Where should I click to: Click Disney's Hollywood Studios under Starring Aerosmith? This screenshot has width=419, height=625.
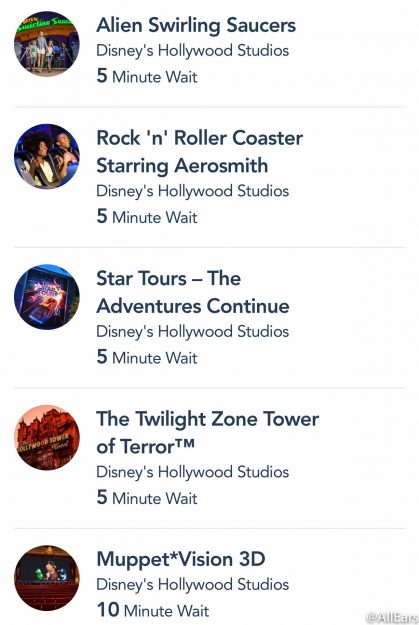(193, 191)
